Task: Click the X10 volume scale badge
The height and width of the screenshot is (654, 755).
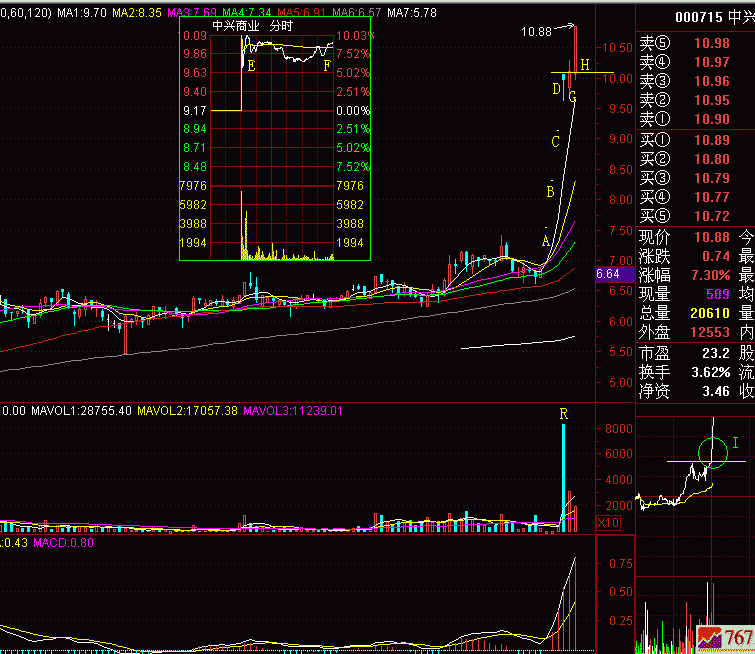Action: click(608, 523)
